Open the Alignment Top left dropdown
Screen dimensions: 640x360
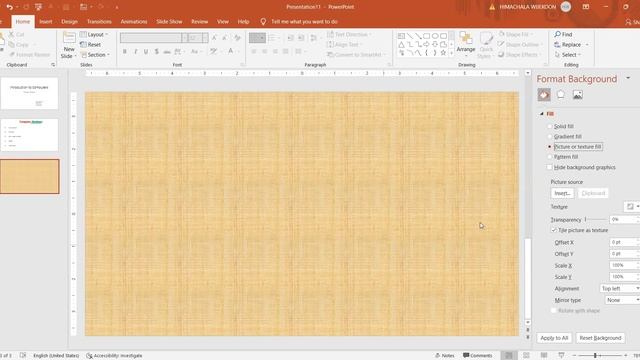point(619,289)
